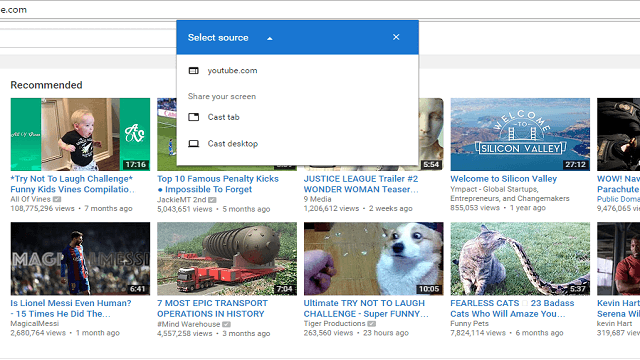Click the Cast desktop laptop icon
Screen dimensions: 640x360
tap(193, 144)
